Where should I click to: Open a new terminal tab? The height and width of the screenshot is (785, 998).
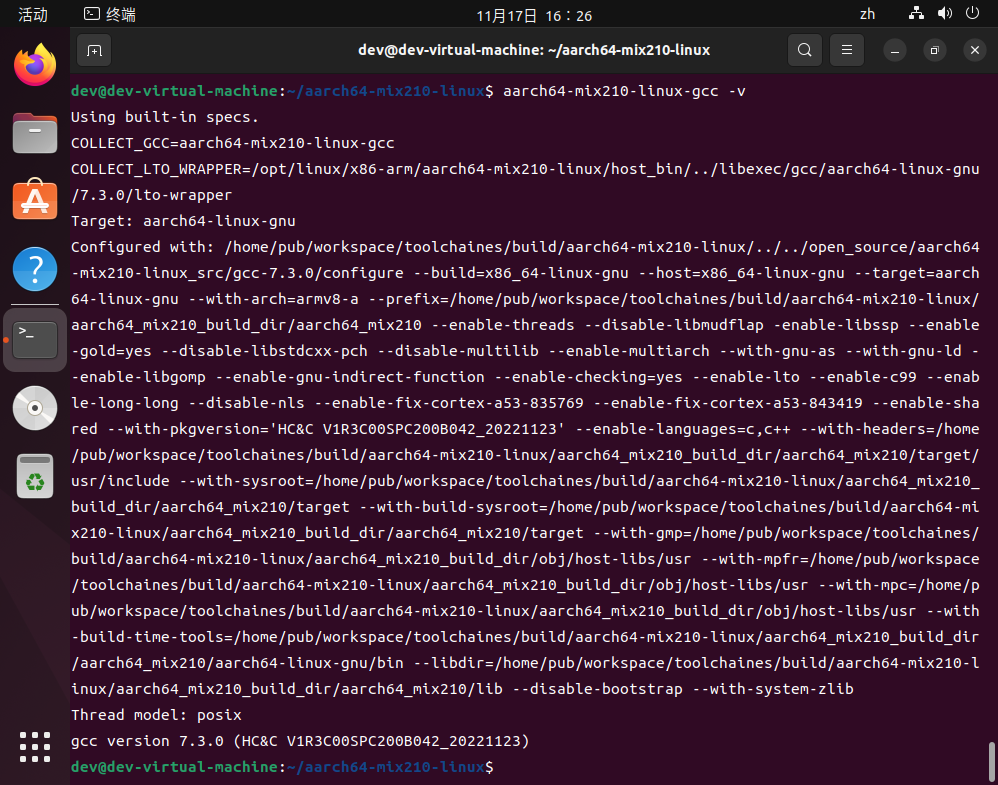click(93, 50)
